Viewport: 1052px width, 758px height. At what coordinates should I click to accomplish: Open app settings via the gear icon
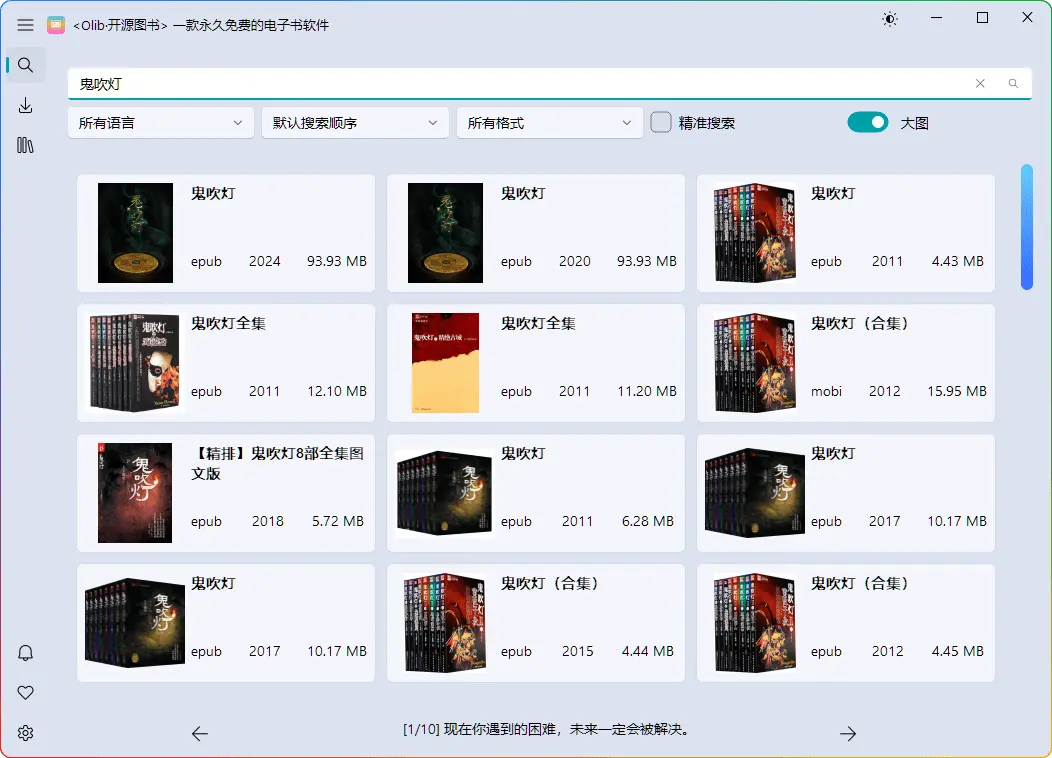(x=25, y=732)
